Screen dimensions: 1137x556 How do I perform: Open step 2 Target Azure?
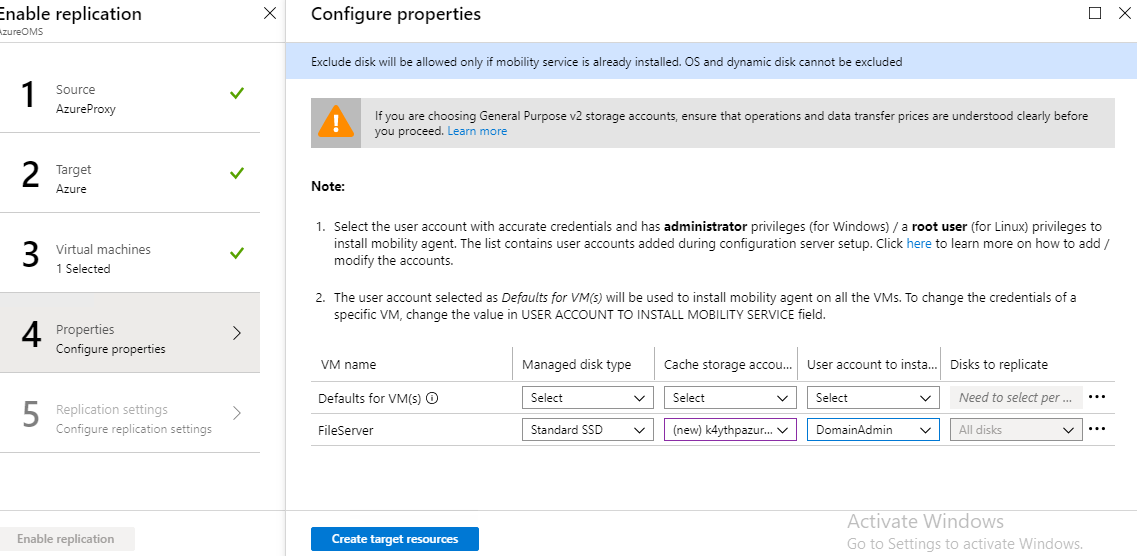(x=130, y=173)
